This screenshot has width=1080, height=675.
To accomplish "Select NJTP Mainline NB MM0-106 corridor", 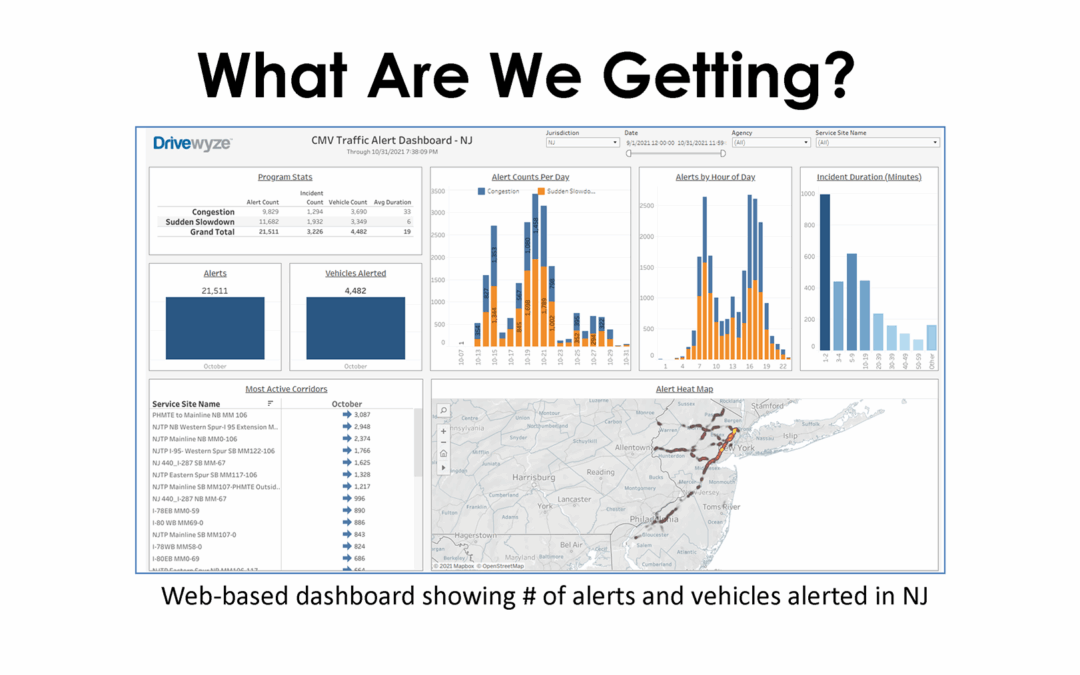I will [194, 439].
